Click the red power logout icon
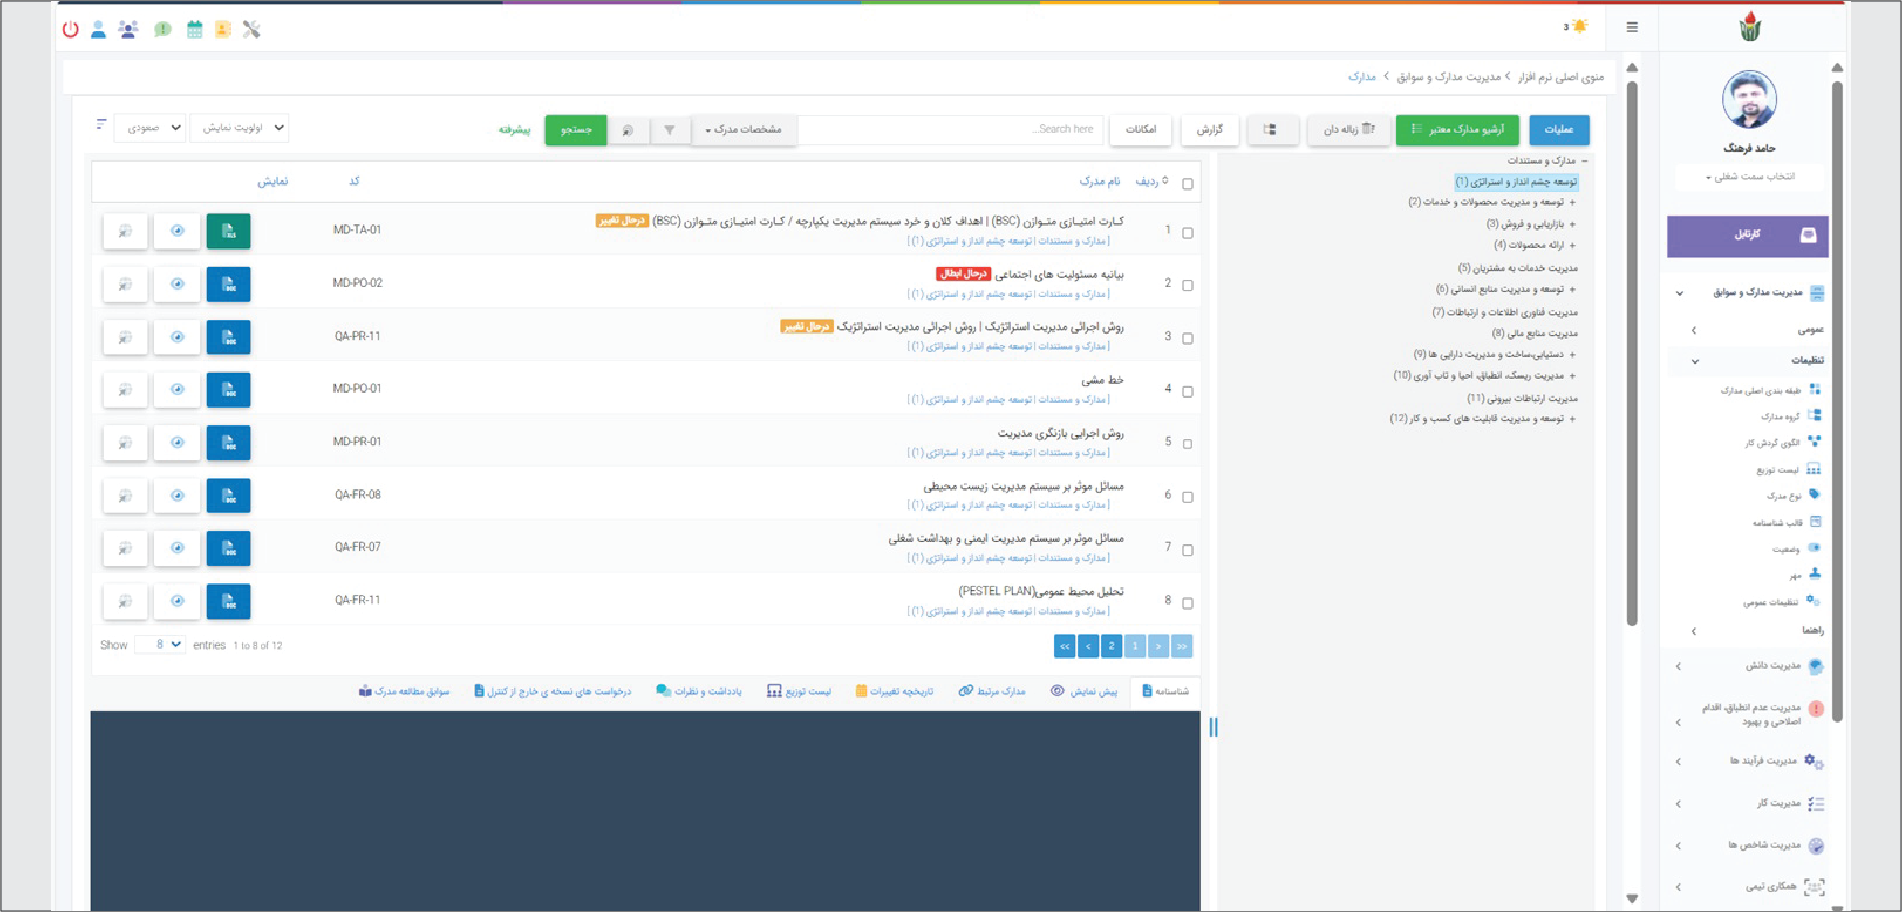 70,30
